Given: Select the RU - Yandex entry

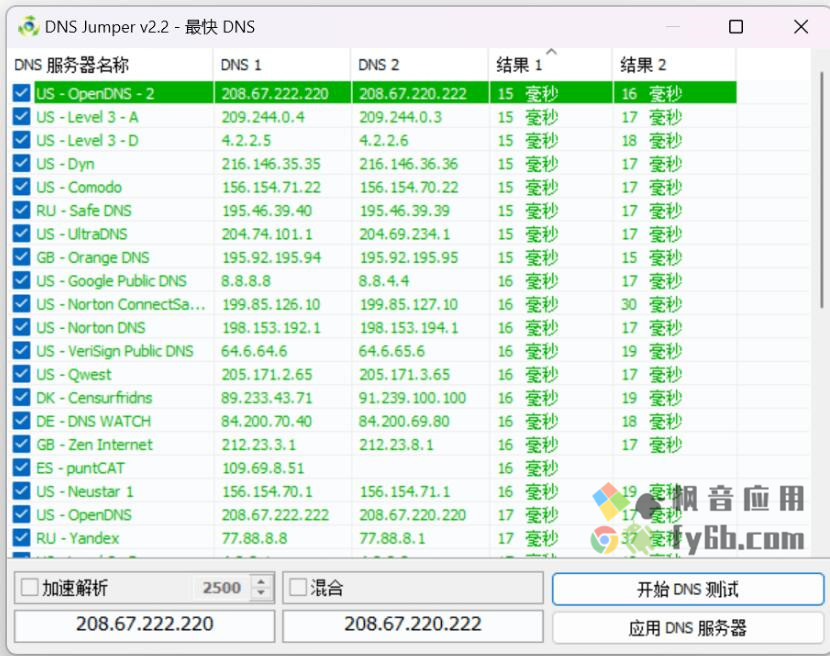Looking at the screenshot, I should click(78, 538).
